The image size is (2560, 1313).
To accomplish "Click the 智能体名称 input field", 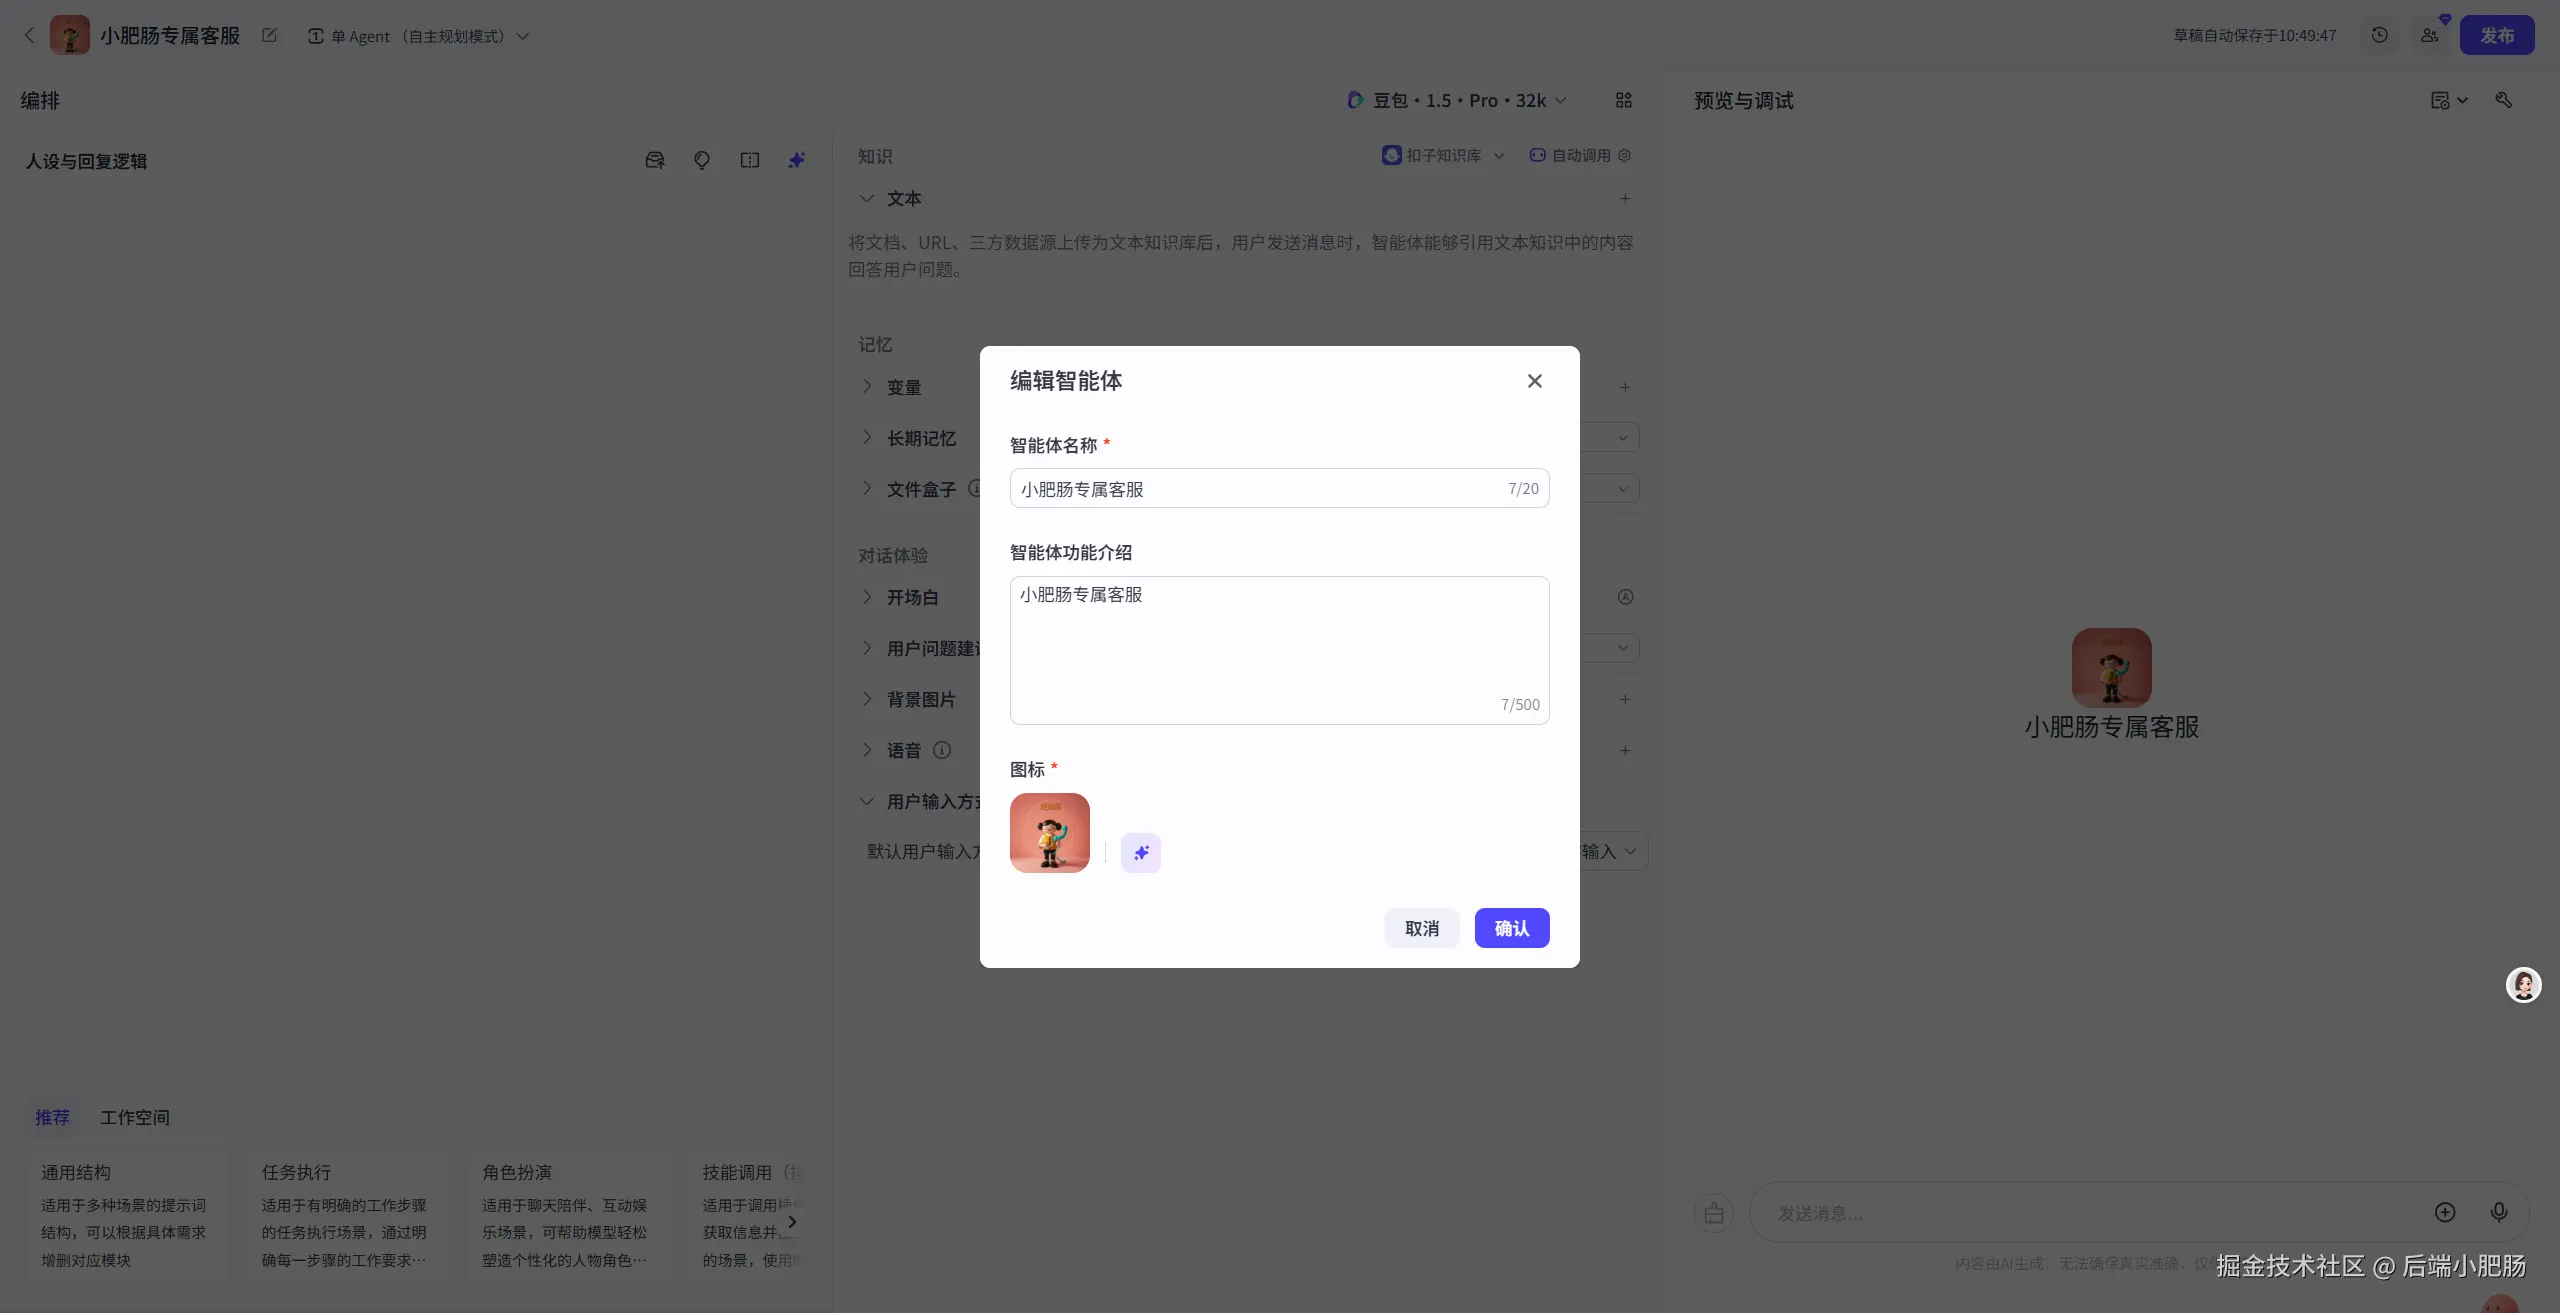I will [x=1279, y=488].
